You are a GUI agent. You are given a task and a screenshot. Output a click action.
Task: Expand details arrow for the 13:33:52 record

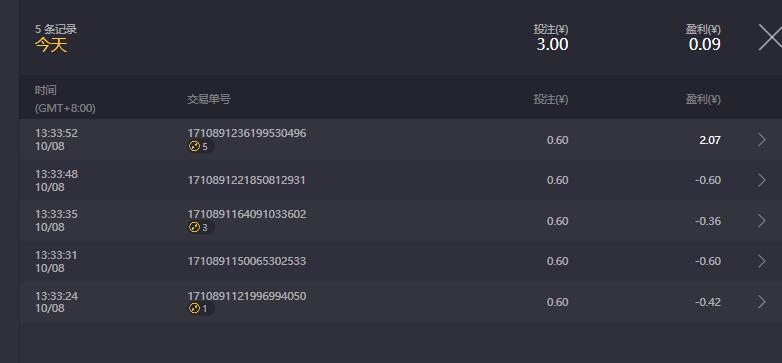762,140
